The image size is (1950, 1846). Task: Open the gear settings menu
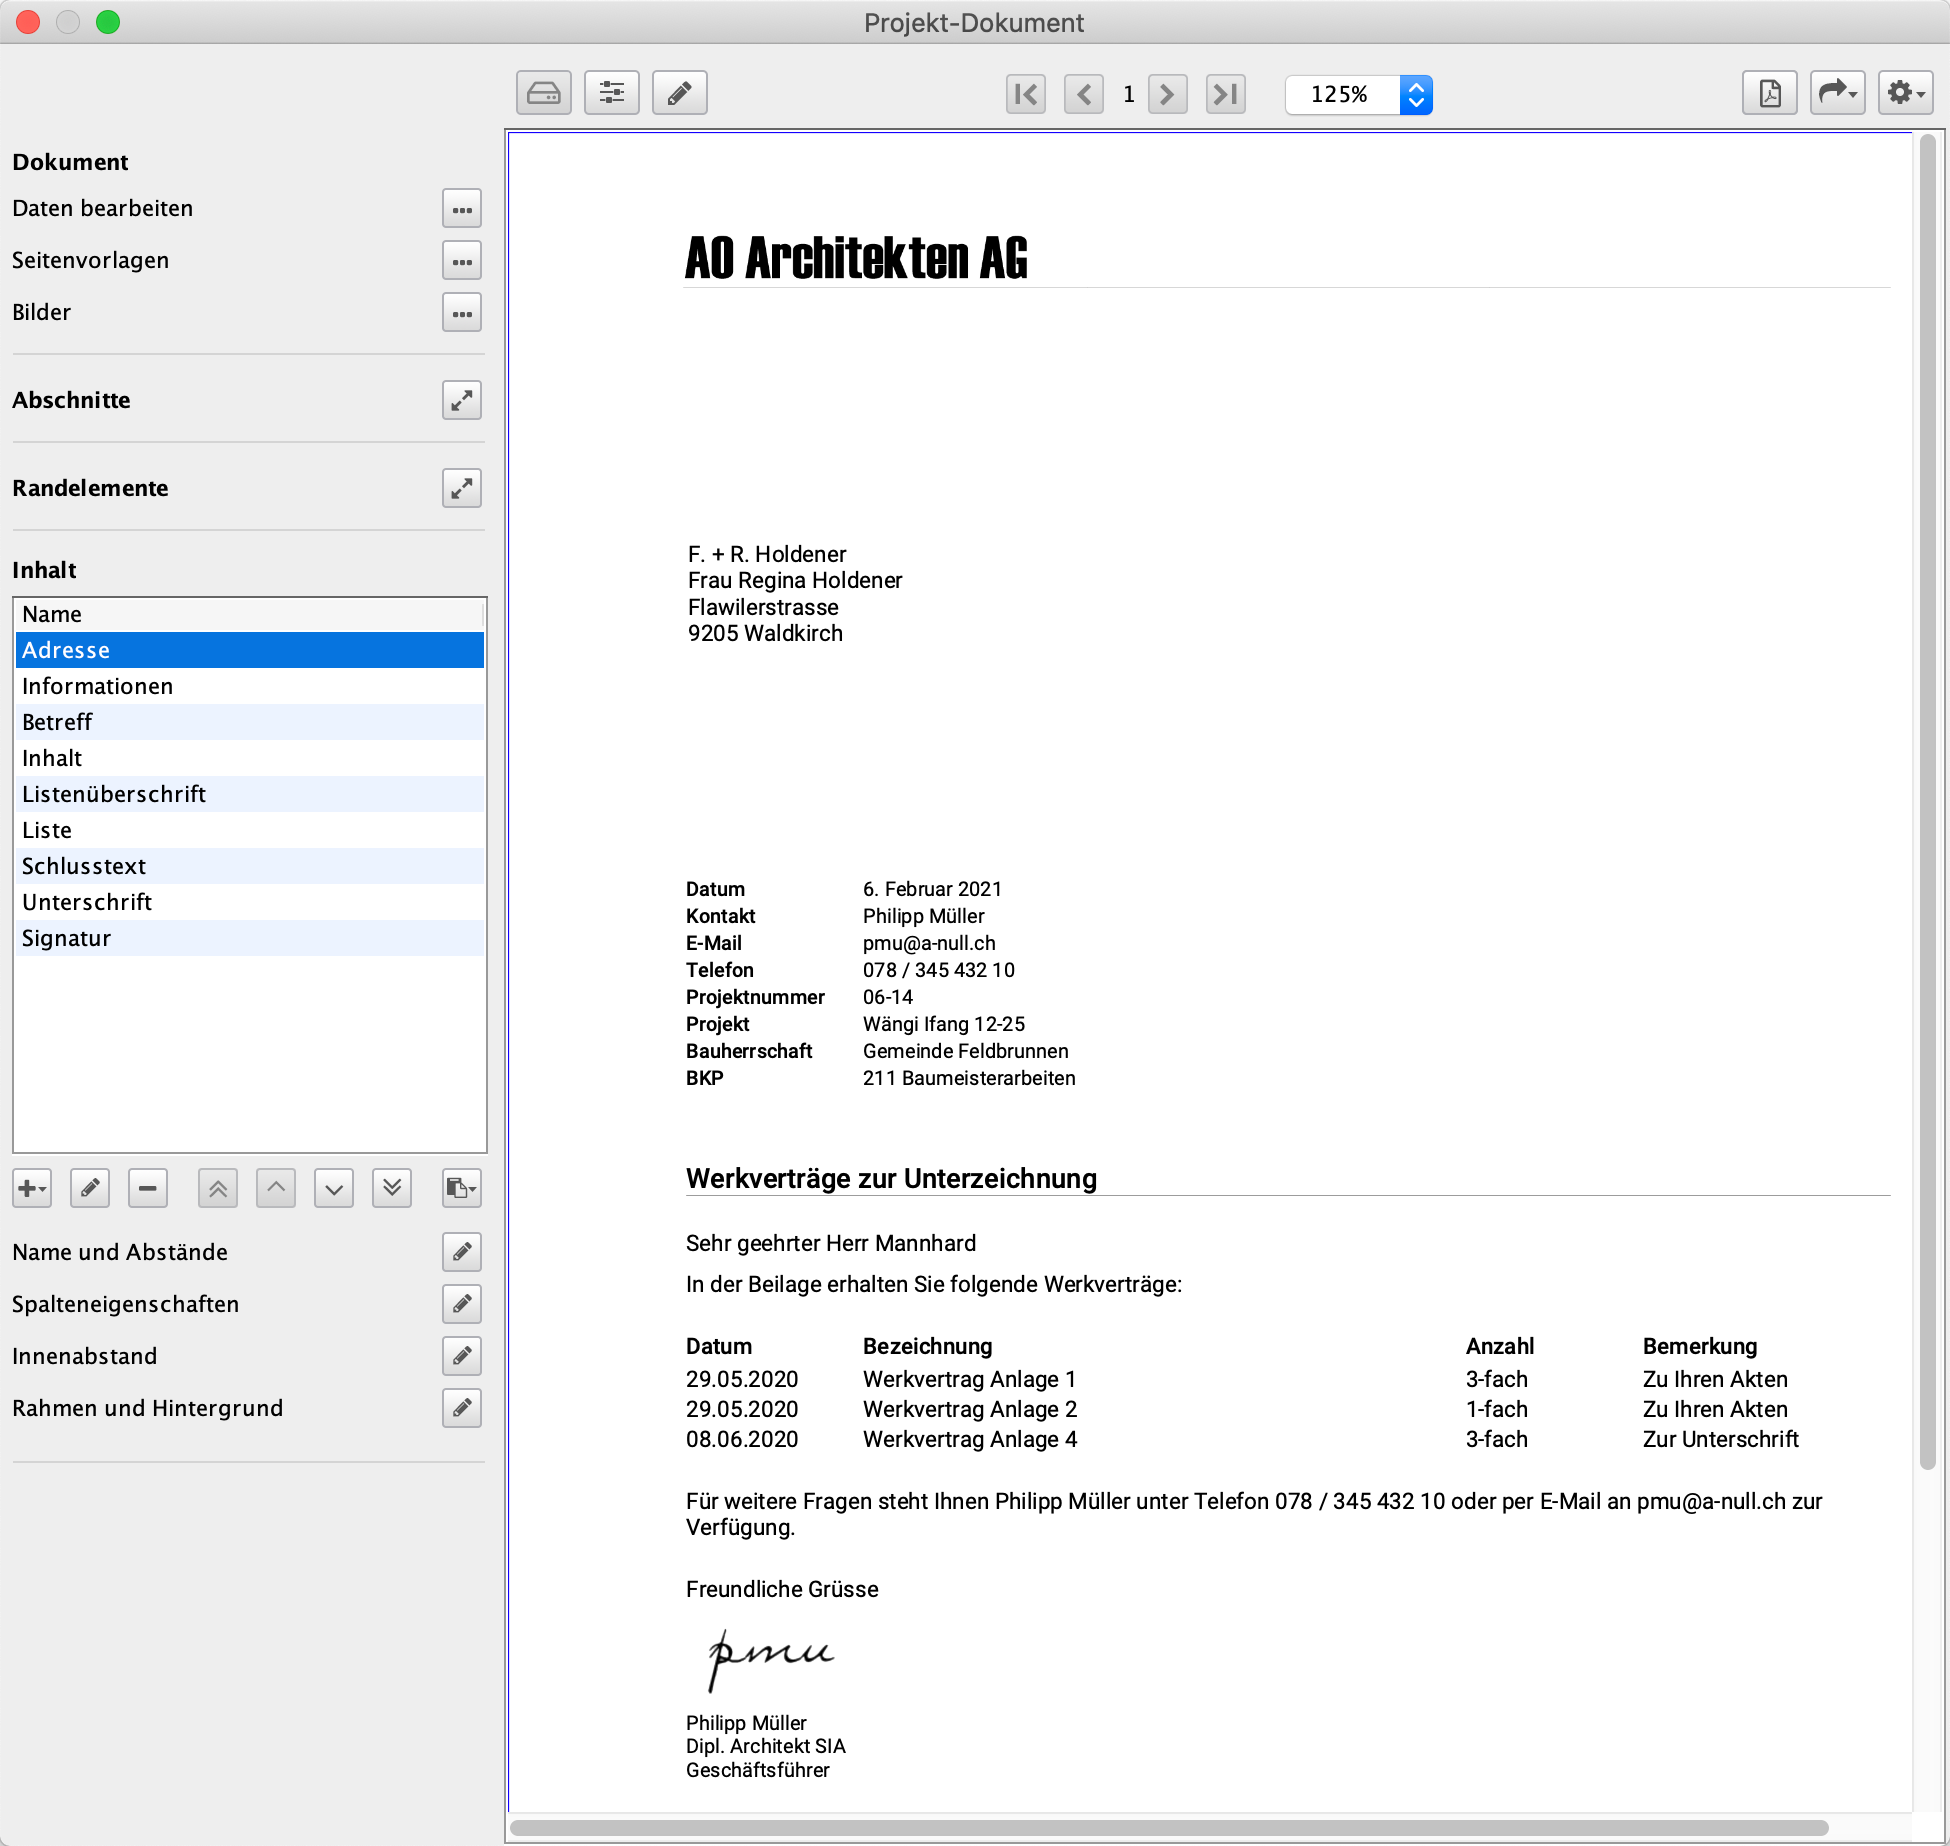coord(1906,93)
